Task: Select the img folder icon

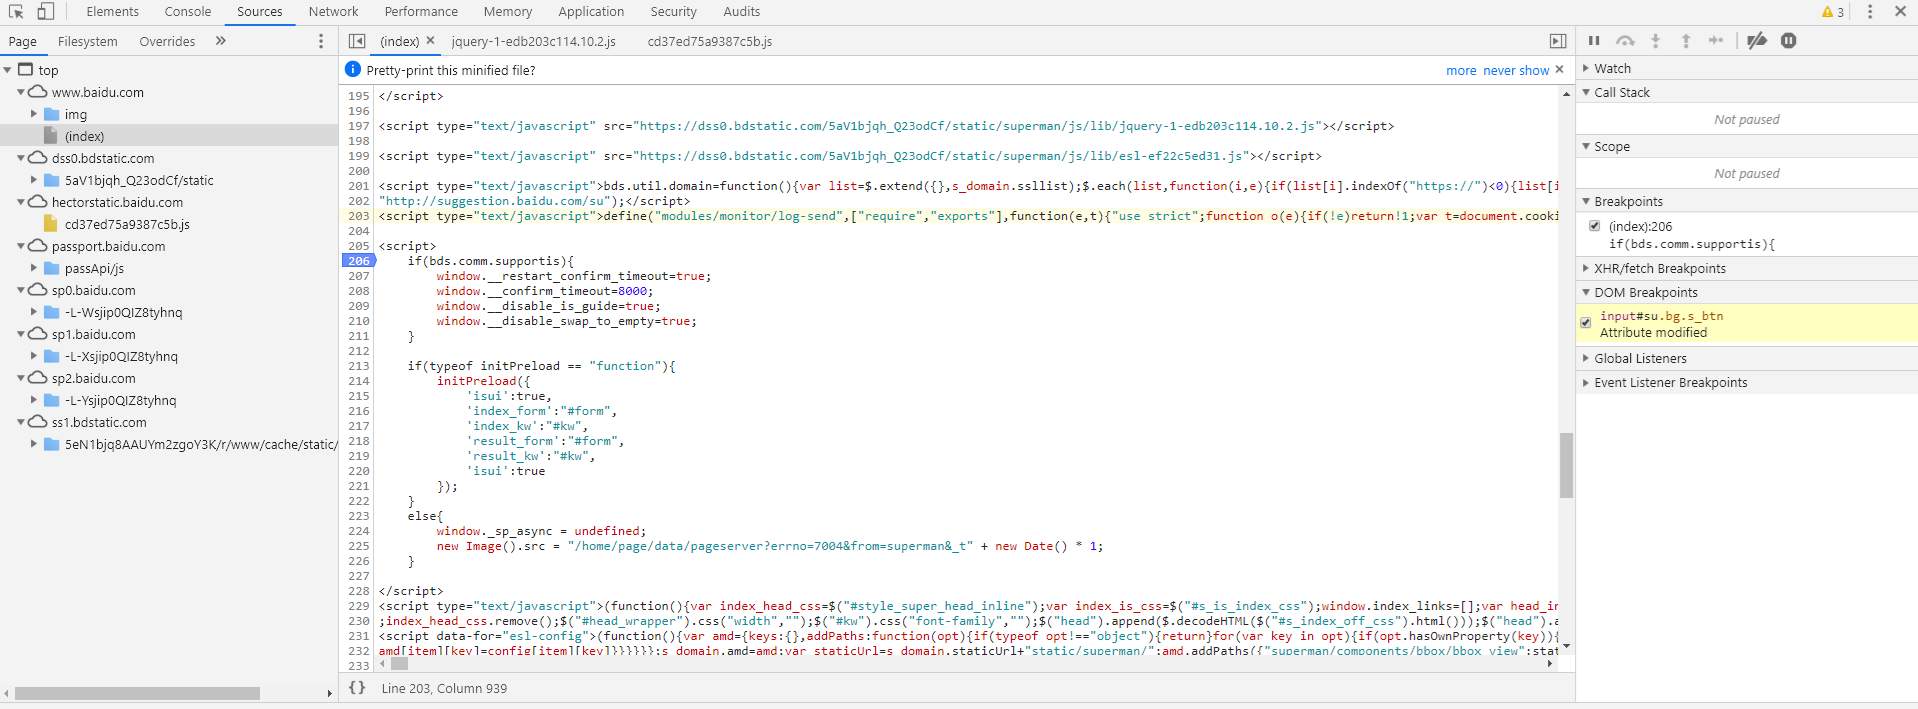Action: pos(52,114)
